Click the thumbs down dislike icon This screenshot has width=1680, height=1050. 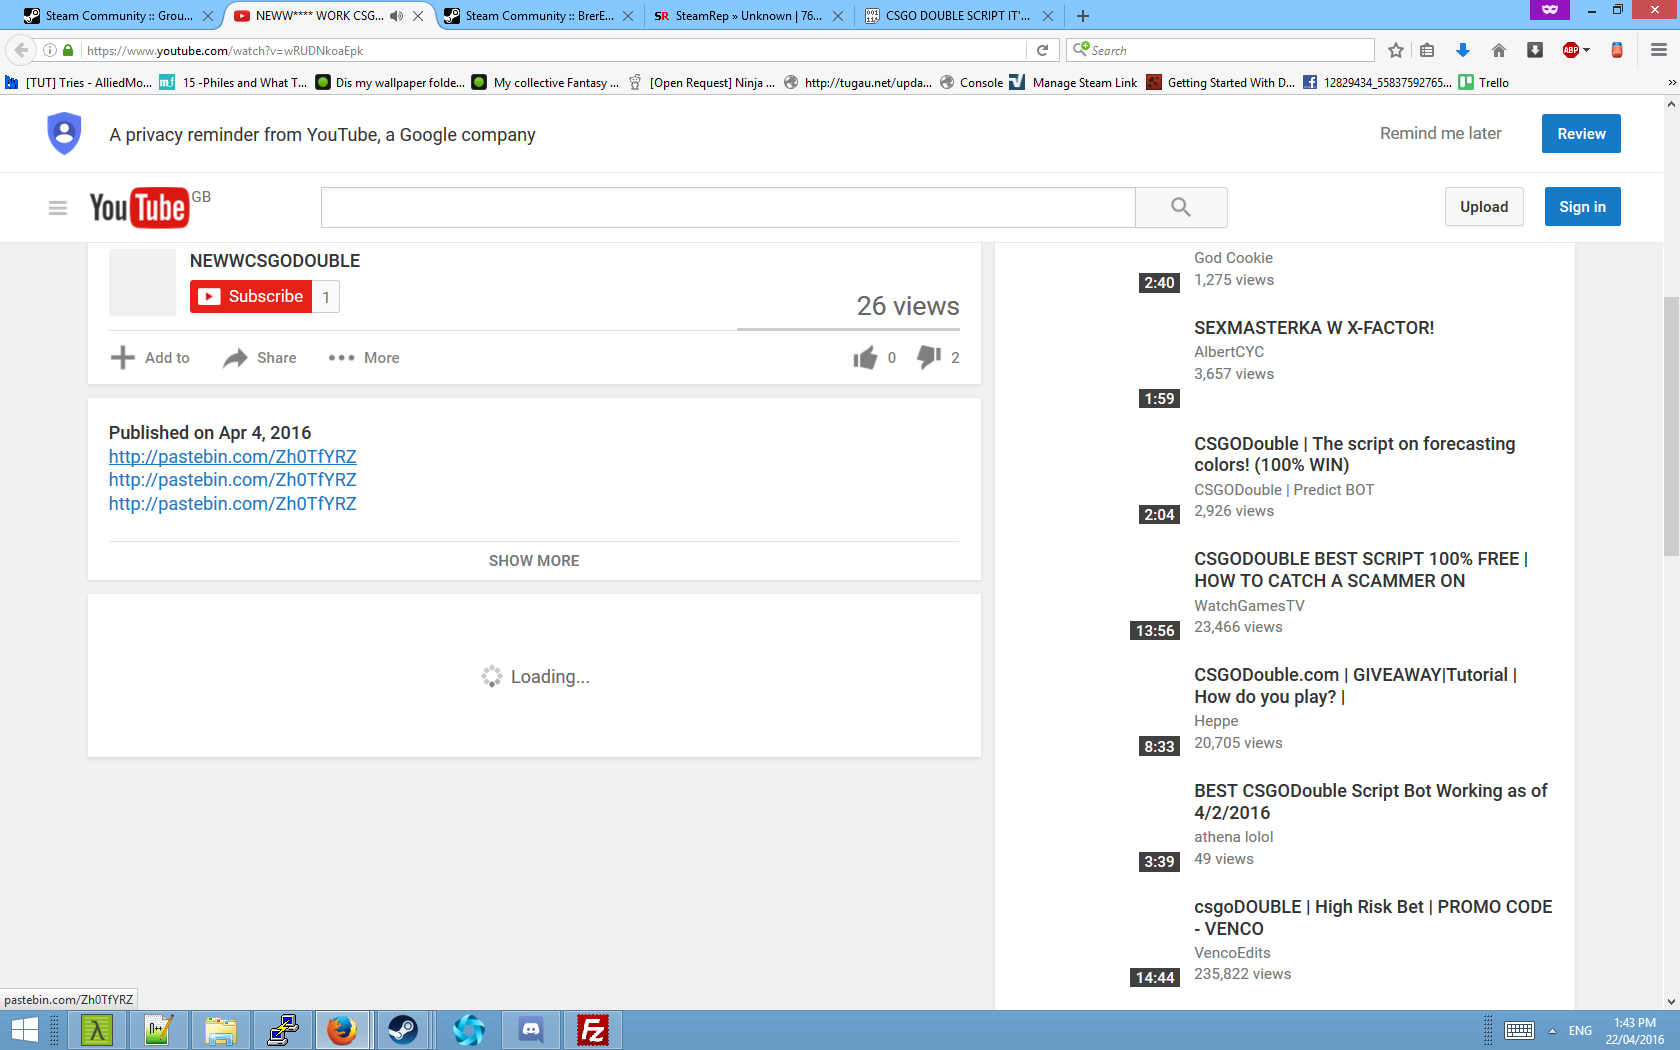point(928,357)
